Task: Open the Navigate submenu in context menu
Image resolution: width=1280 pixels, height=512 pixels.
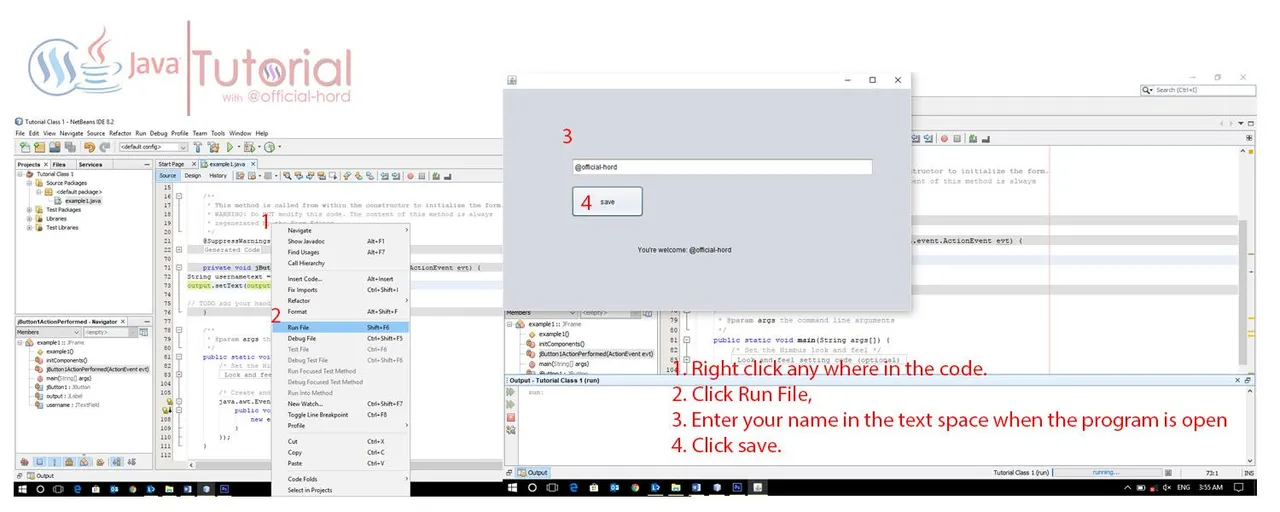Action: pyautogui.click(x=341, y=230)
